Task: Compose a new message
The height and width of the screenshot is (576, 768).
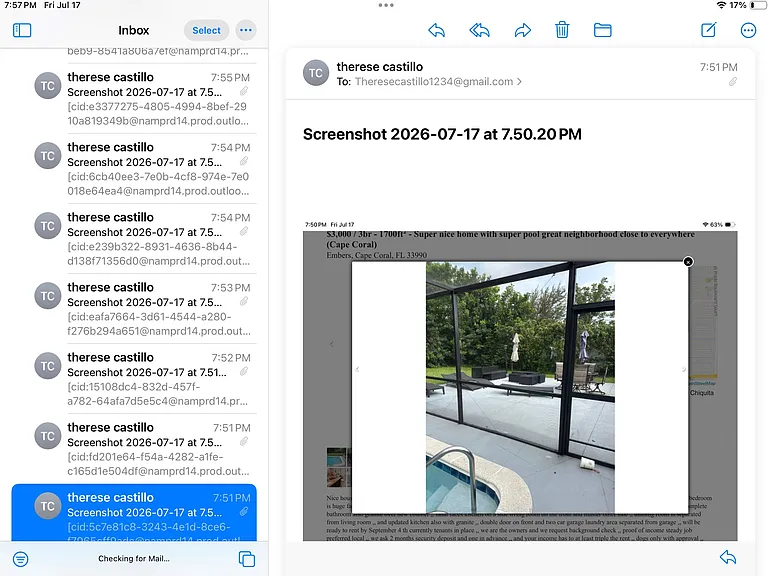Action: click(x=709, y=30)
